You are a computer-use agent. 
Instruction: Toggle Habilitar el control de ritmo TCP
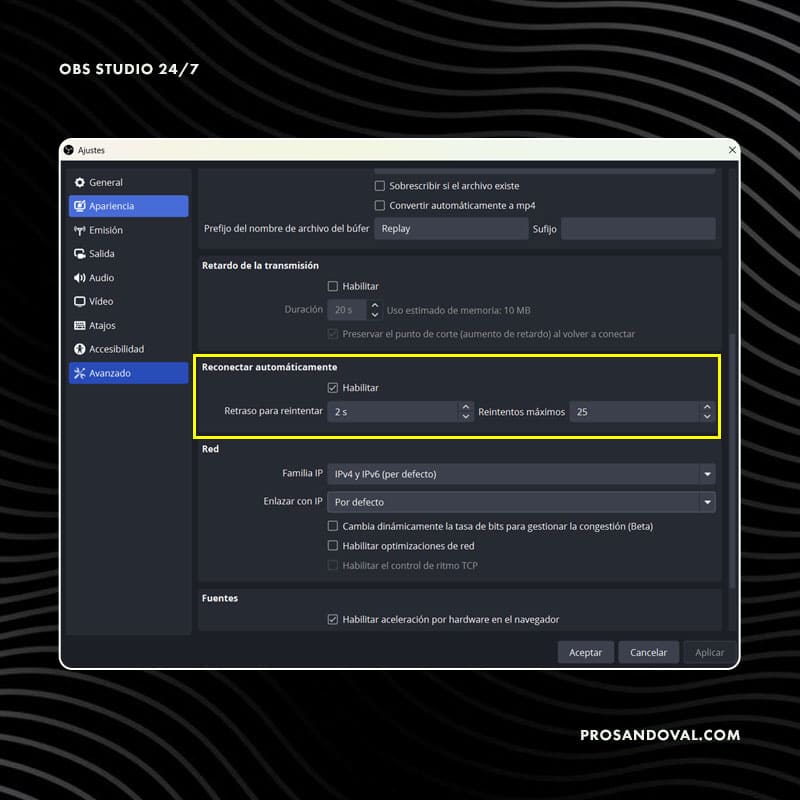[x=333, y=565]
